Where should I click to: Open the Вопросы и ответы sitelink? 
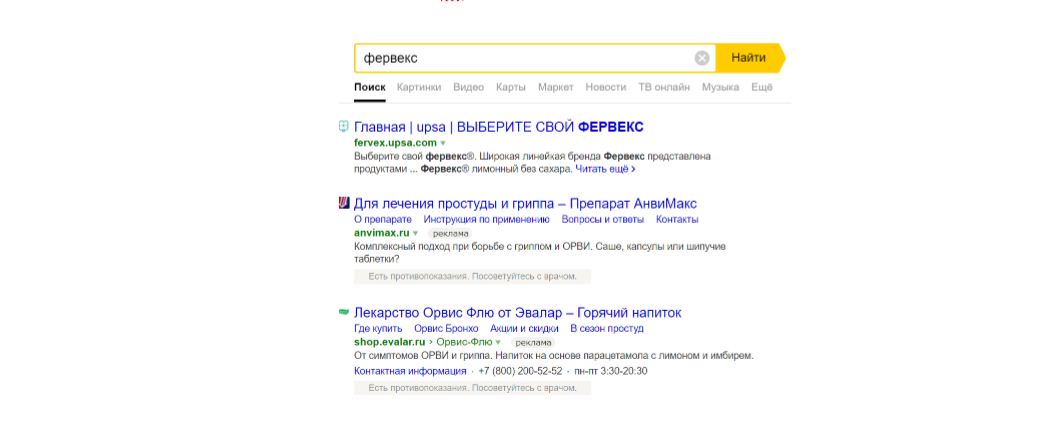603,220
